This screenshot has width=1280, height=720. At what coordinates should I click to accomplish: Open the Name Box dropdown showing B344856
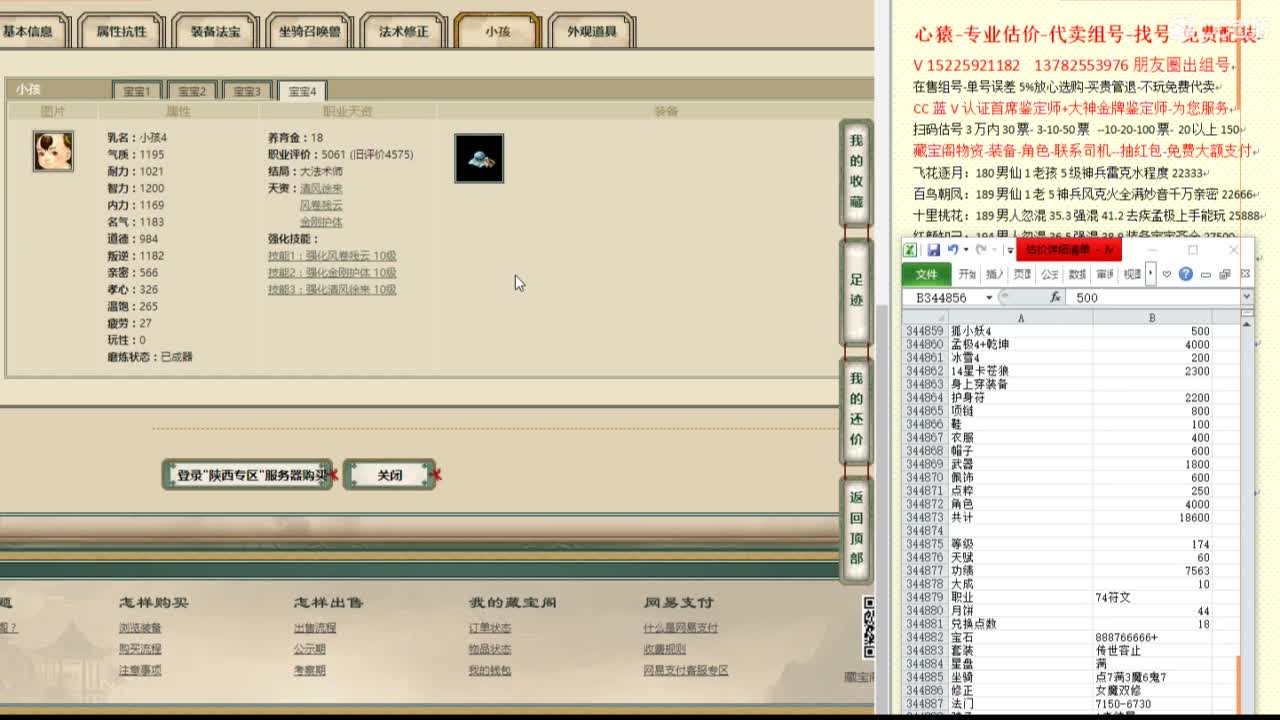click(989, 297)
